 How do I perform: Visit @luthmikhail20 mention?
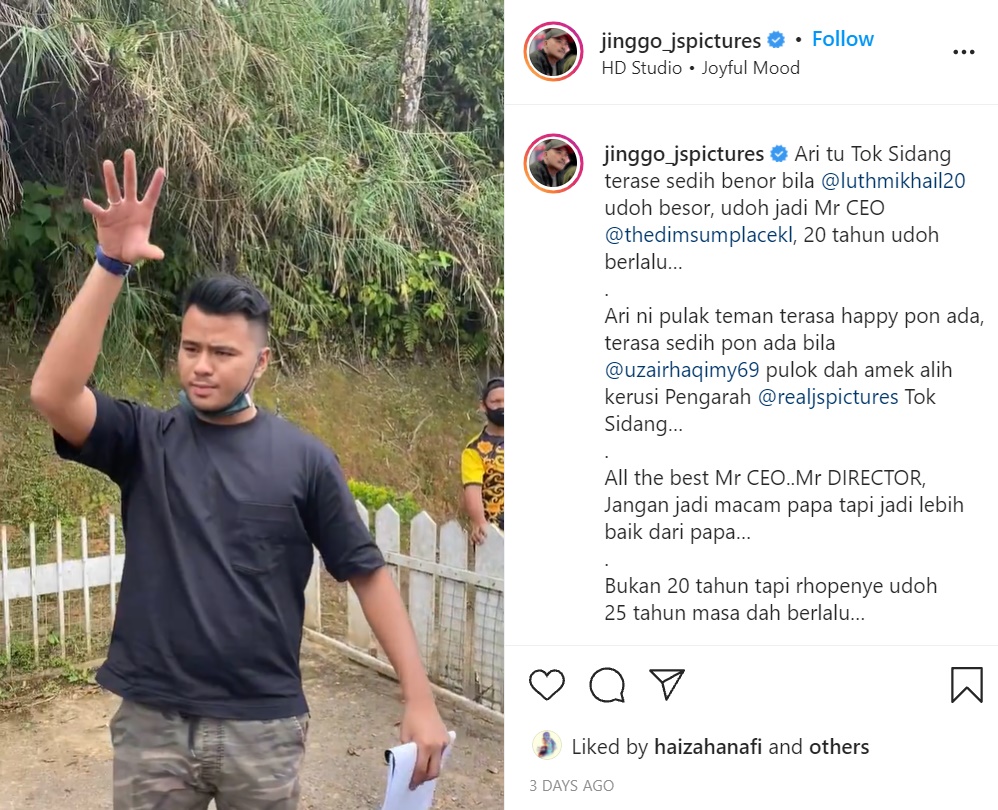[x=893, y=181]
